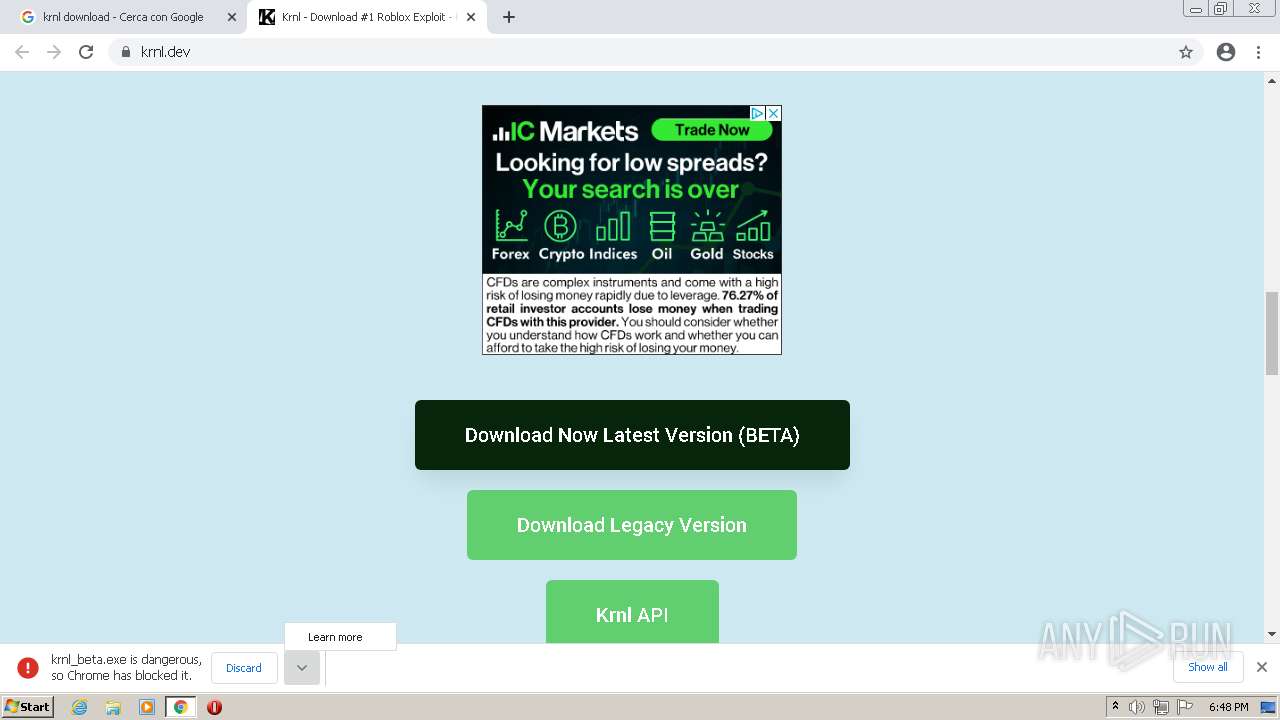Click the browser forward arrow
This screenshot has width=1280, height=720.
[54, 52]
